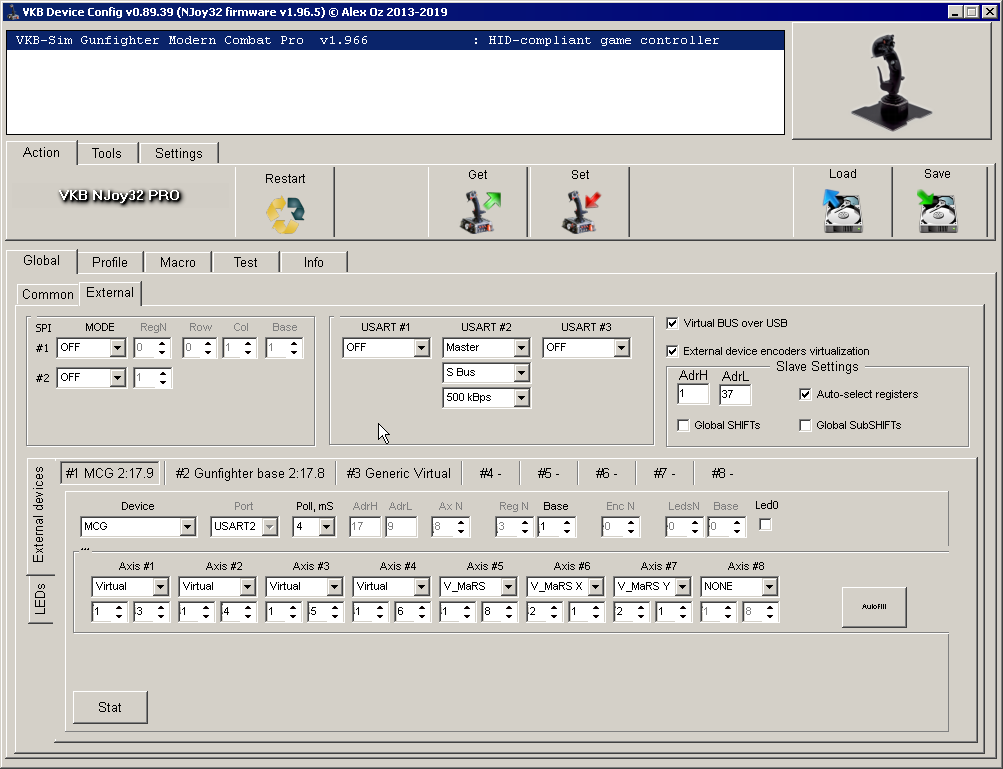Open the Macro tab

178,262
